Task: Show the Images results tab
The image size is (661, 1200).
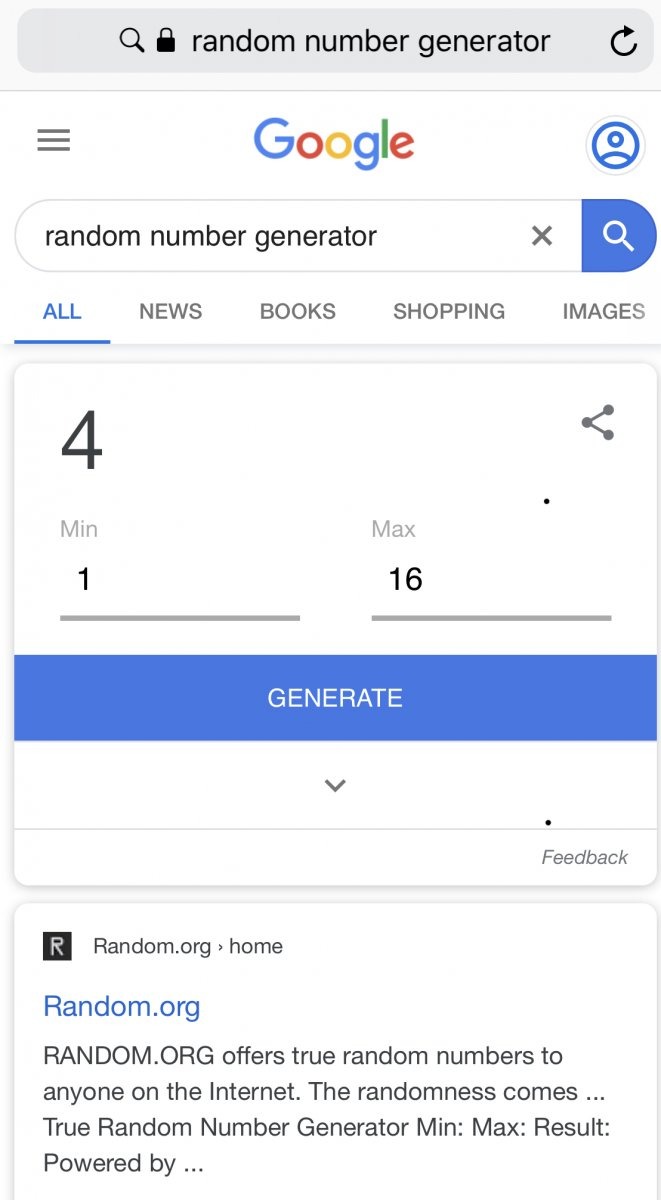Action: coord(603,311)
